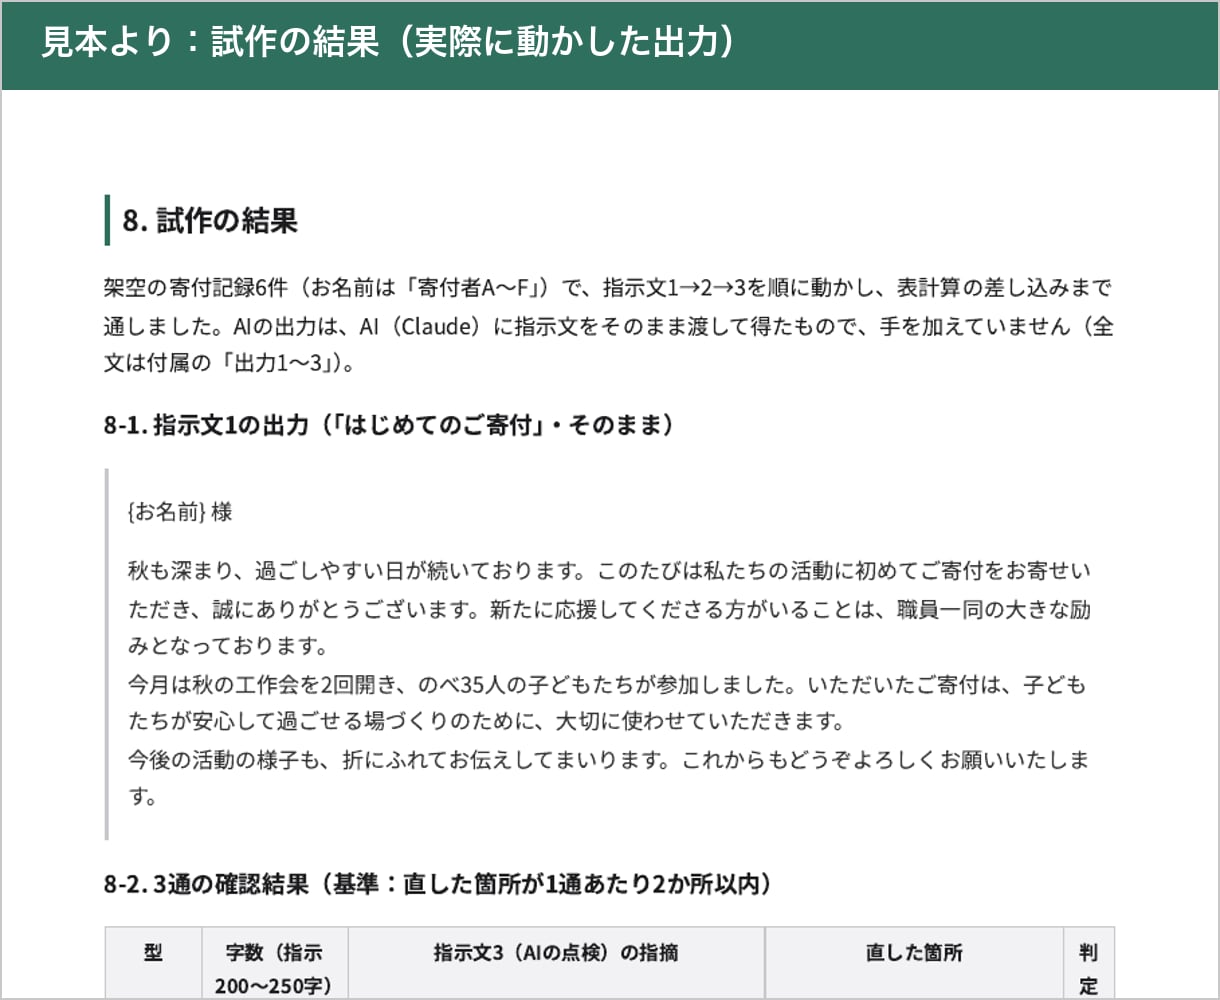The height and width of the screenshot is (1000, 1220).
Task: Click the table header 型
Action: point(153,963)
